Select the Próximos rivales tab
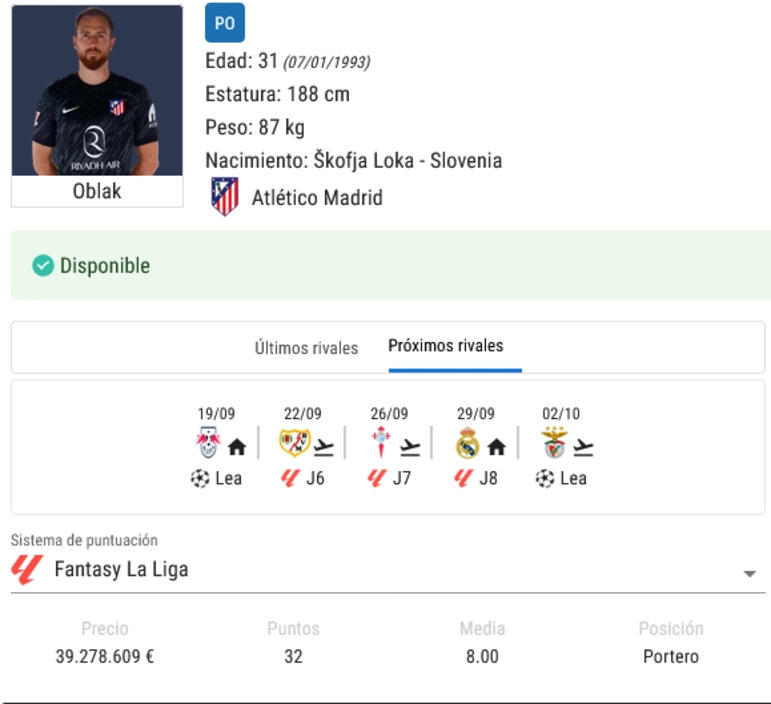The height and width of the screenshot is (704, 771). (446, 346)
